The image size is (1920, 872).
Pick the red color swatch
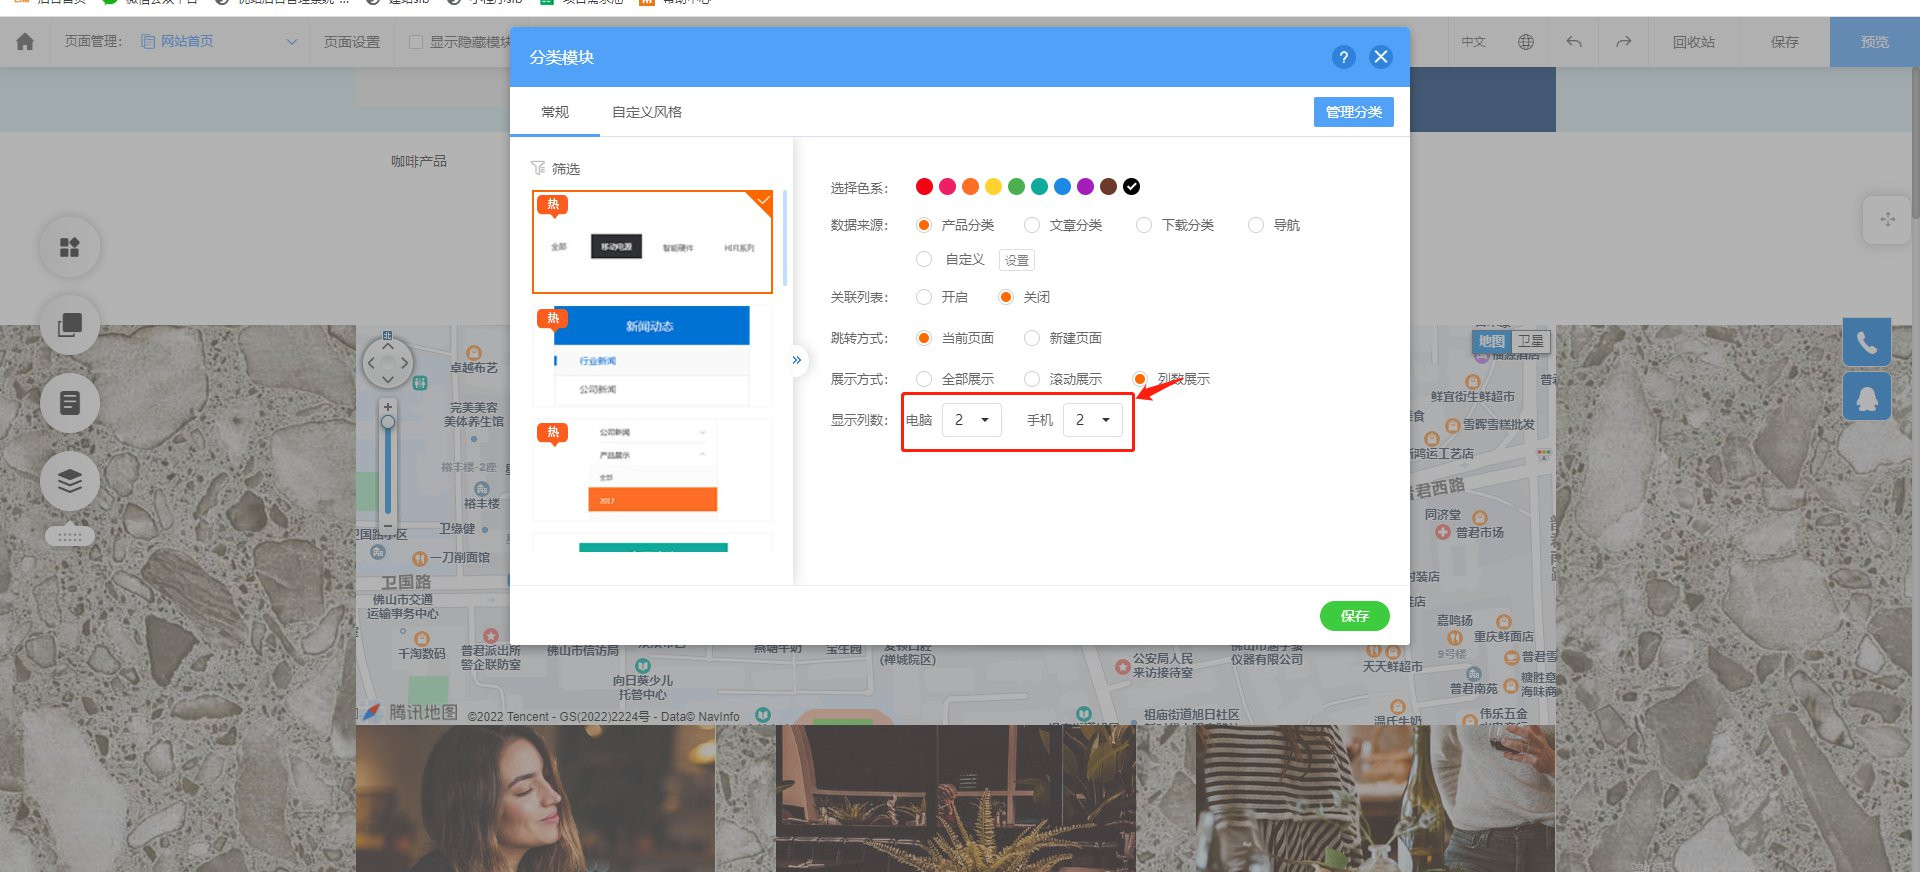[x=924, y=186]
